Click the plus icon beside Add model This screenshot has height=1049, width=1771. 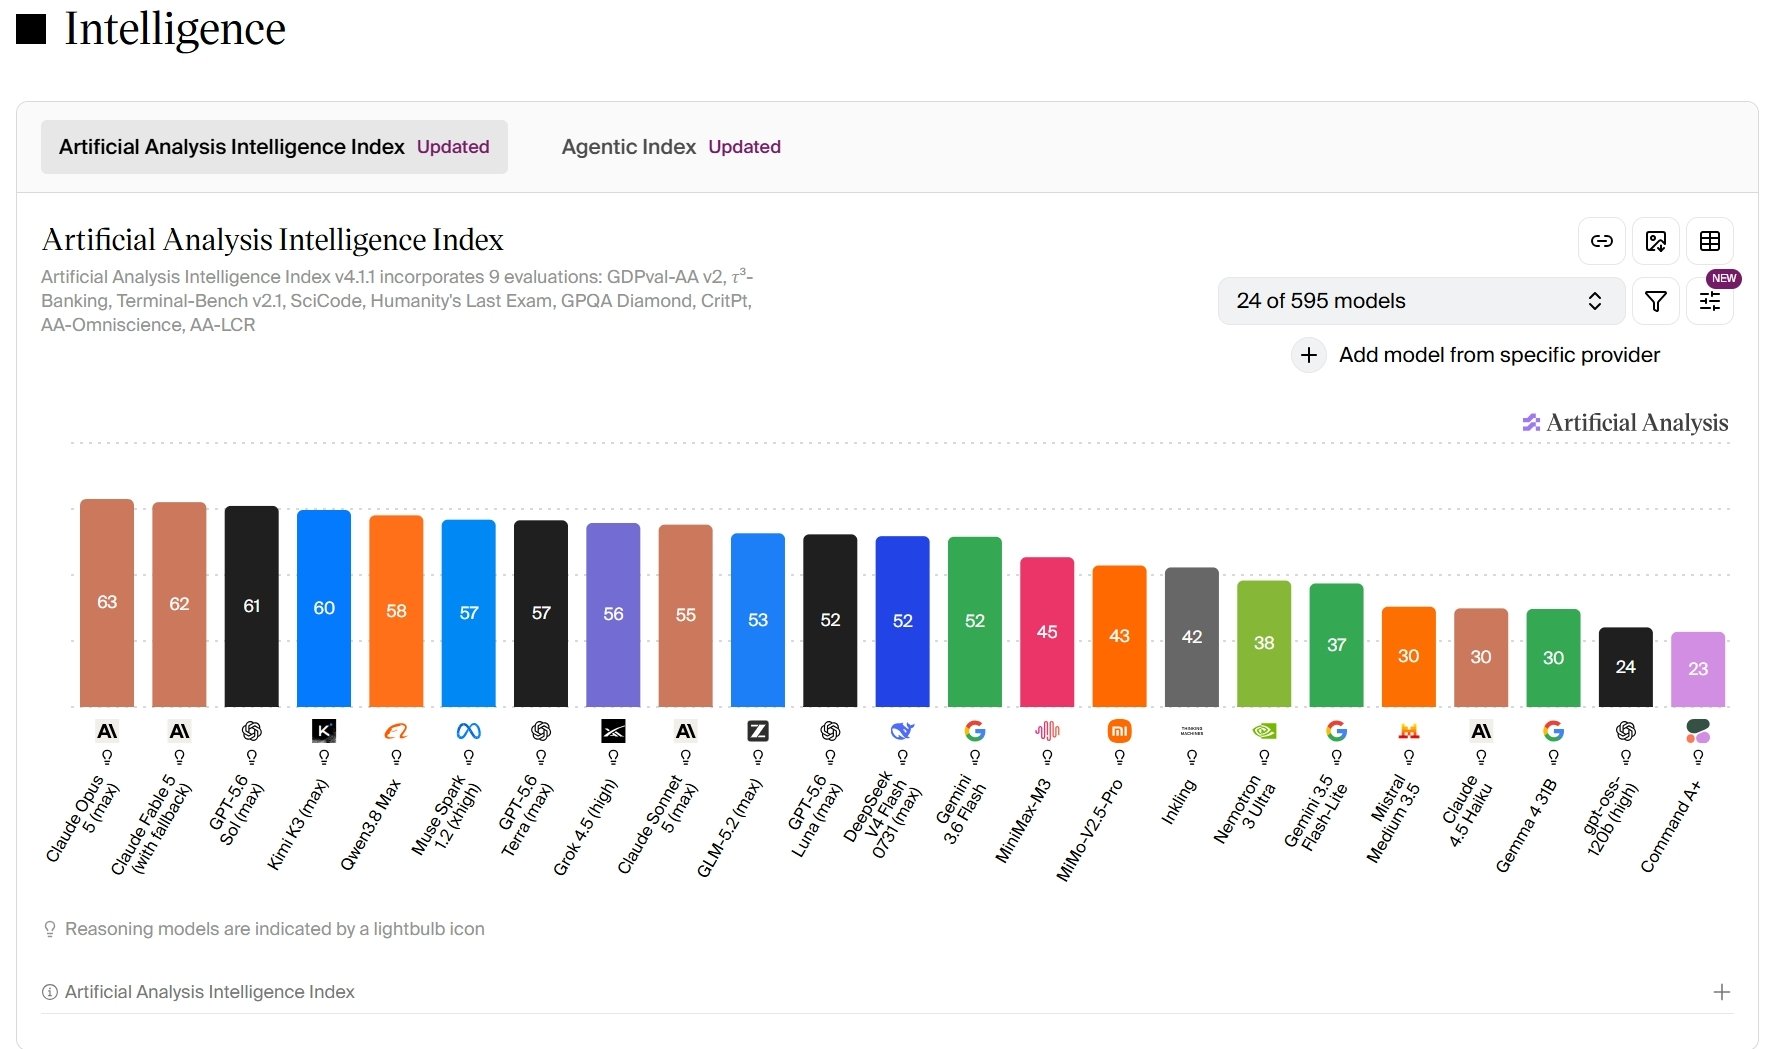click(x=1309, y=355)
